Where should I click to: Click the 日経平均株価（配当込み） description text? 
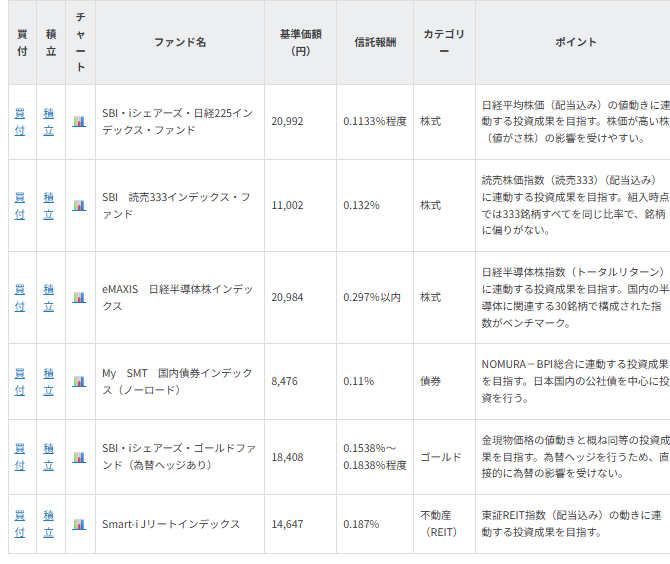tap(575, 122)
